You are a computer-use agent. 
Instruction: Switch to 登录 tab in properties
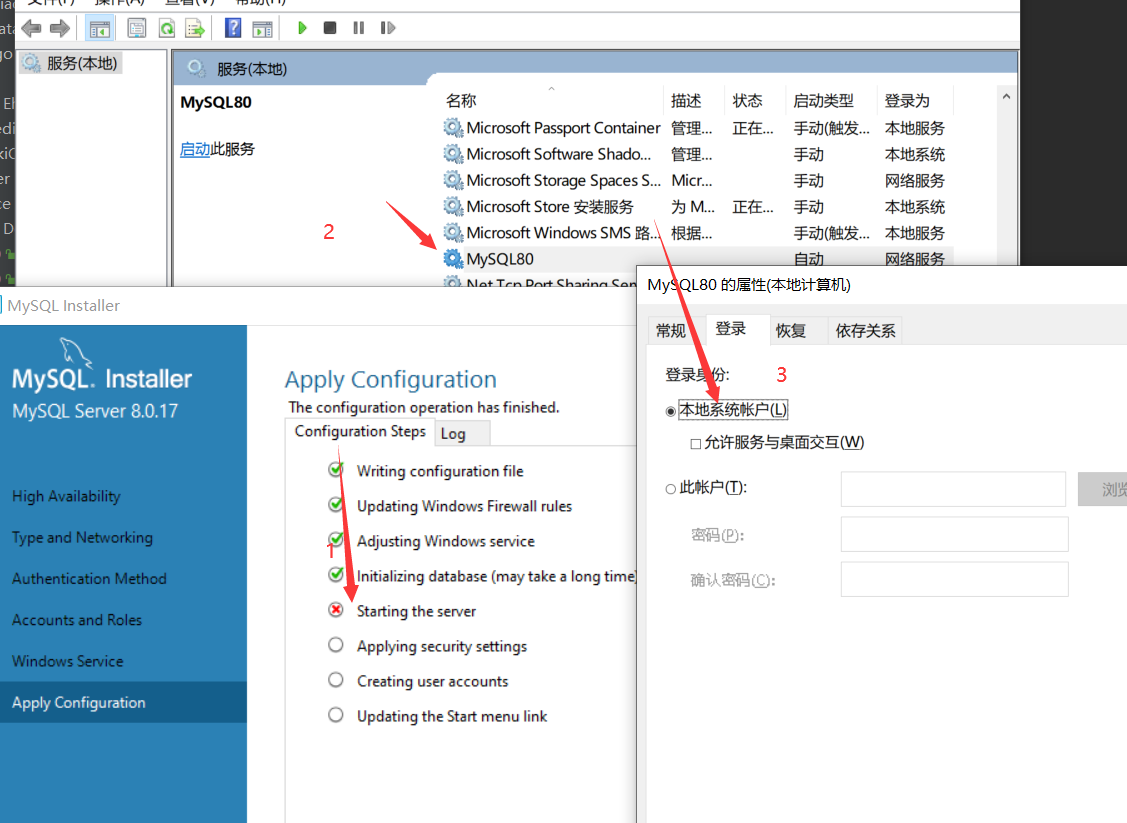[731, 329]
